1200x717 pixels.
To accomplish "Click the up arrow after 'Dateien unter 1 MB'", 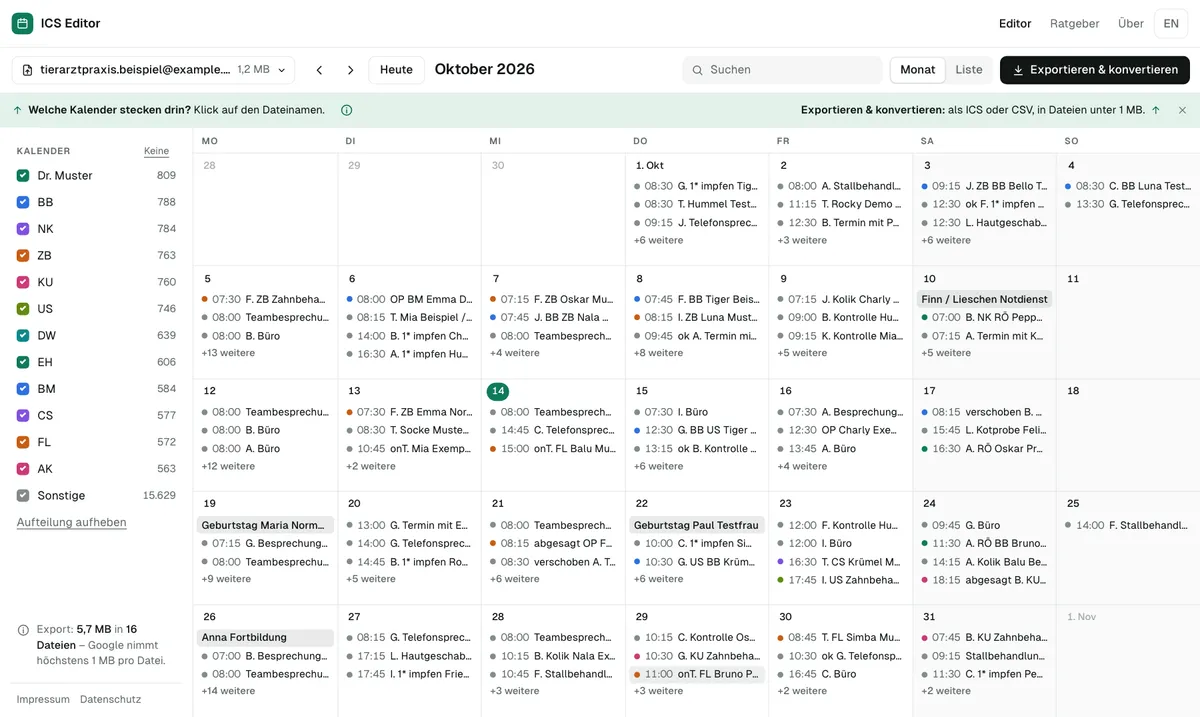I will click(x=1156, y=110).
